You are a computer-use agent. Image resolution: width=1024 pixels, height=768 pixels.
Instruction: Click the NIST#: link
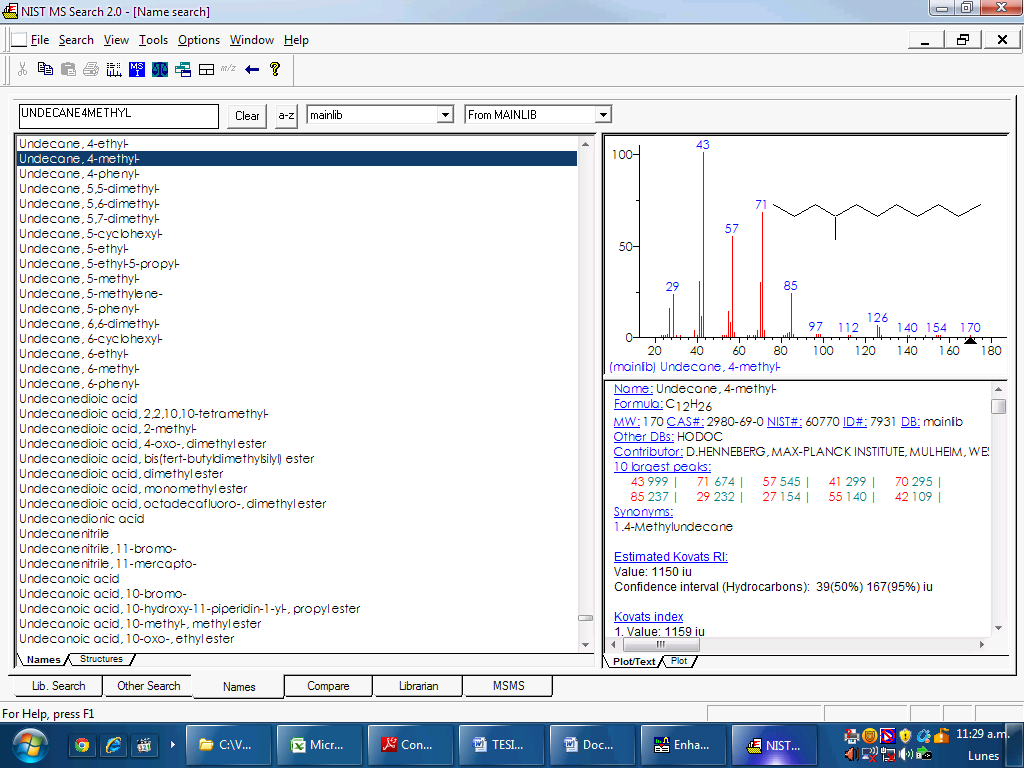(784, 422)
